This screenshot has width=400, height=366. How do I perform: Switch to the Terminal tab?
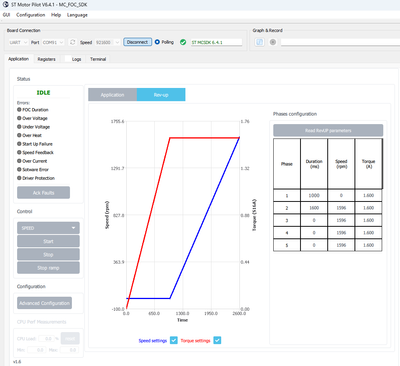click(98, 59)
